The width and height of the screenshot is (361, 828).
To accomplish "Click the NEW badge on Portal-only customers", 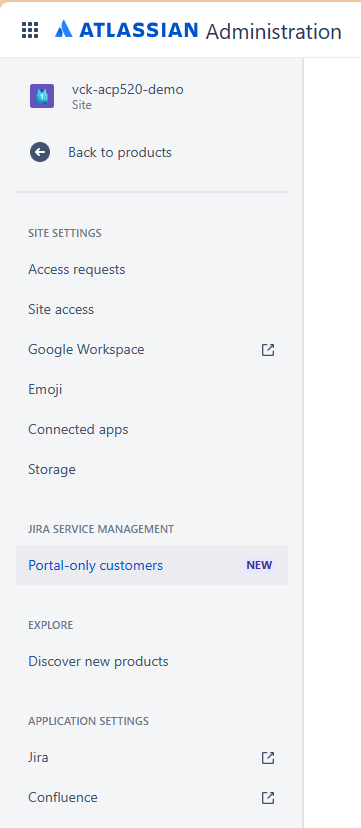I will click(x=259, y=565).
